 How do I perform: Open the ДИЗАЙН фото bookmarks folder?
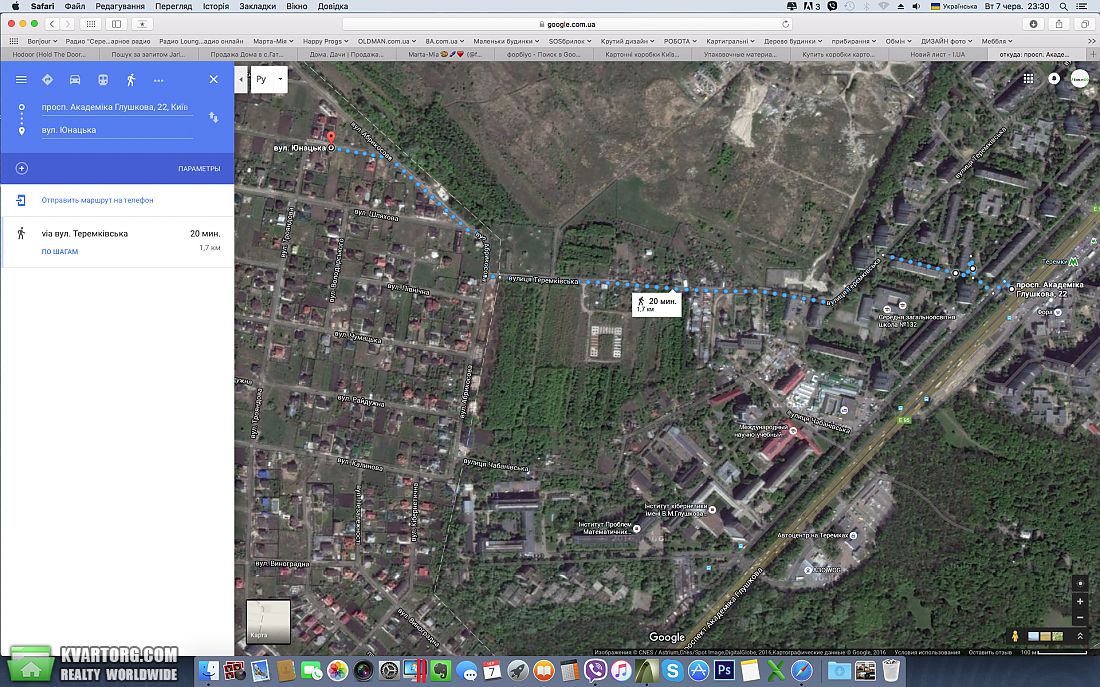click(x=947, y=41)
